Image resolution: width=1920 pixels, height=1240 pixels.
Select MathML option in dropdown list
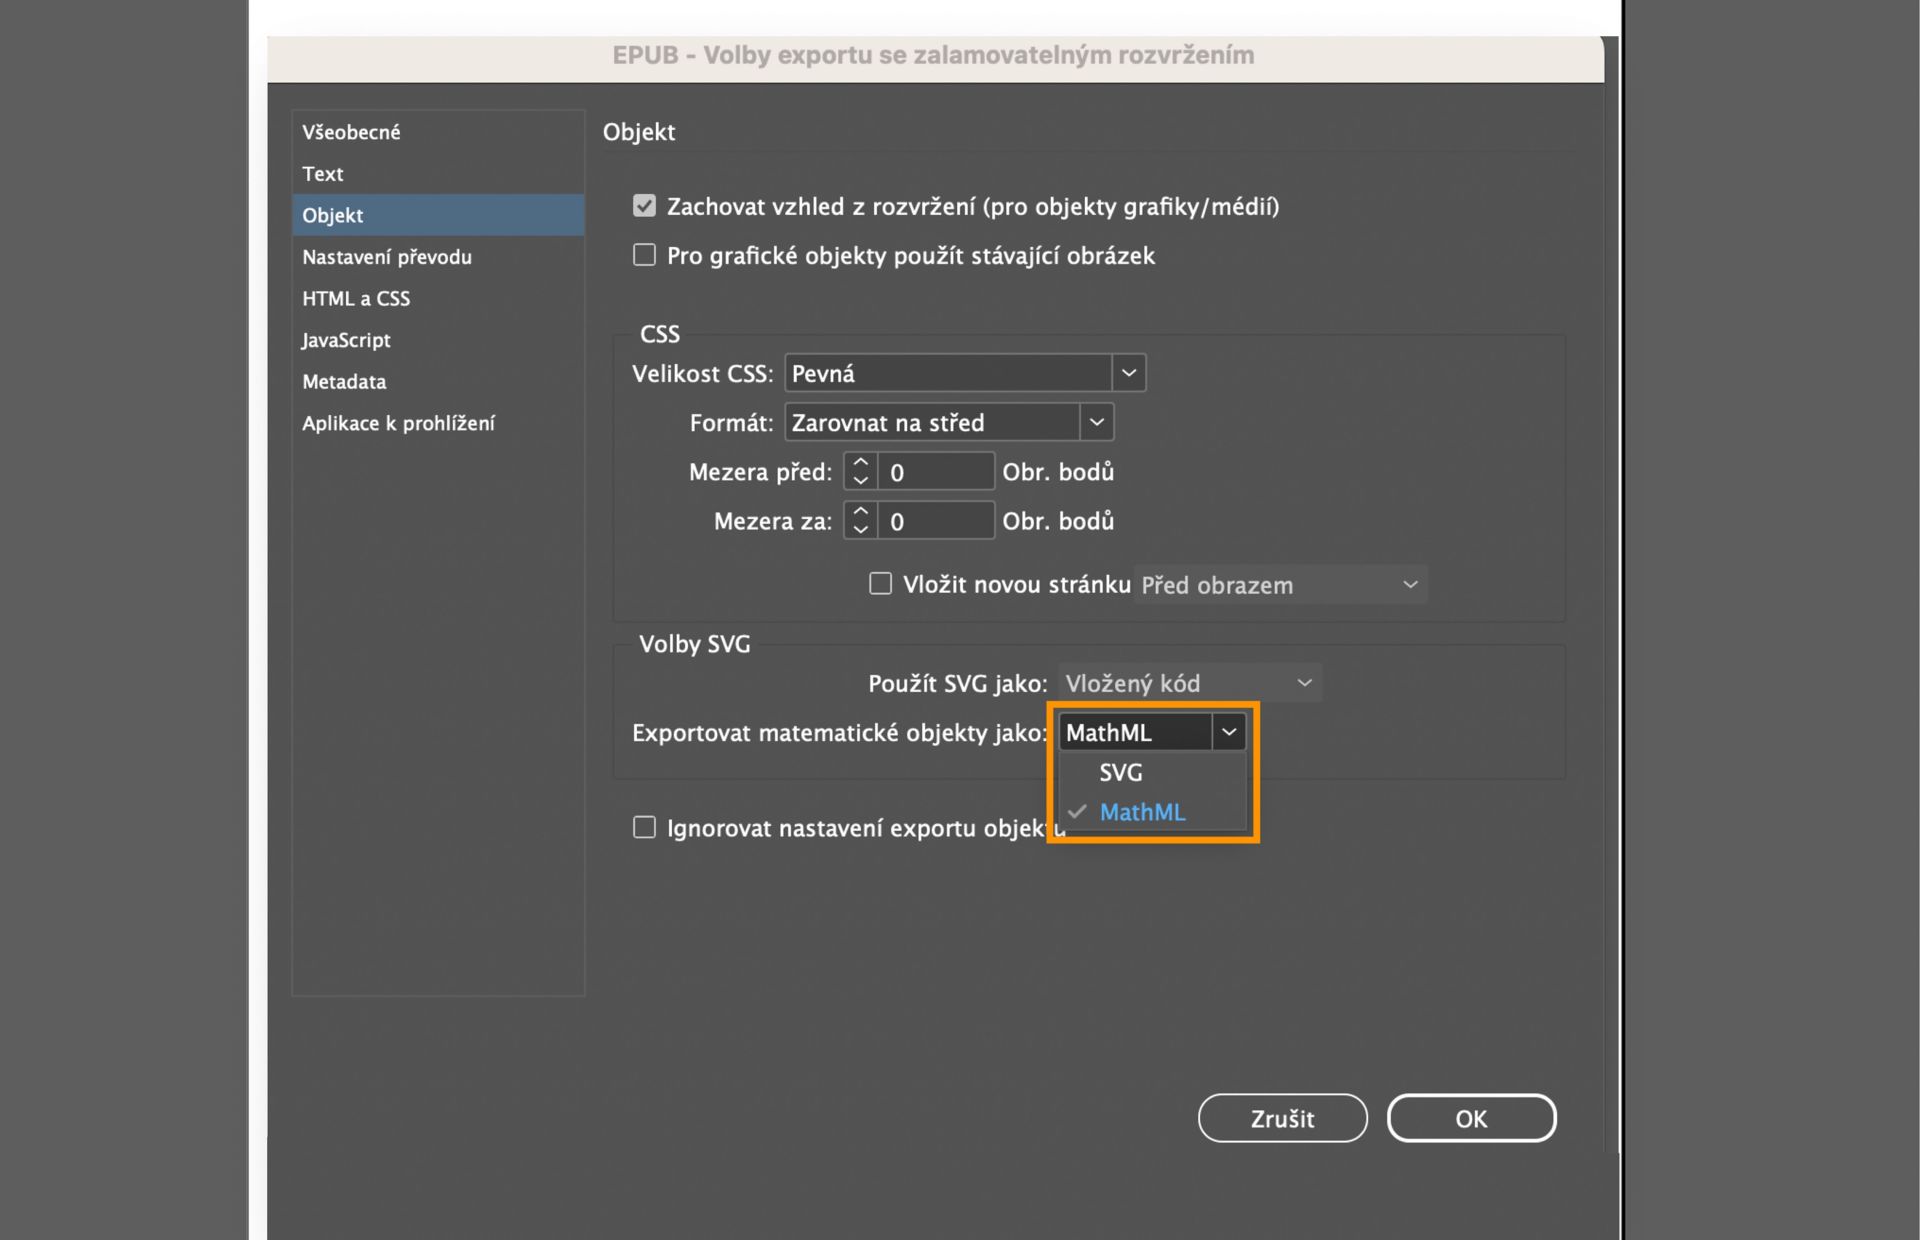tap(1142, 813)
